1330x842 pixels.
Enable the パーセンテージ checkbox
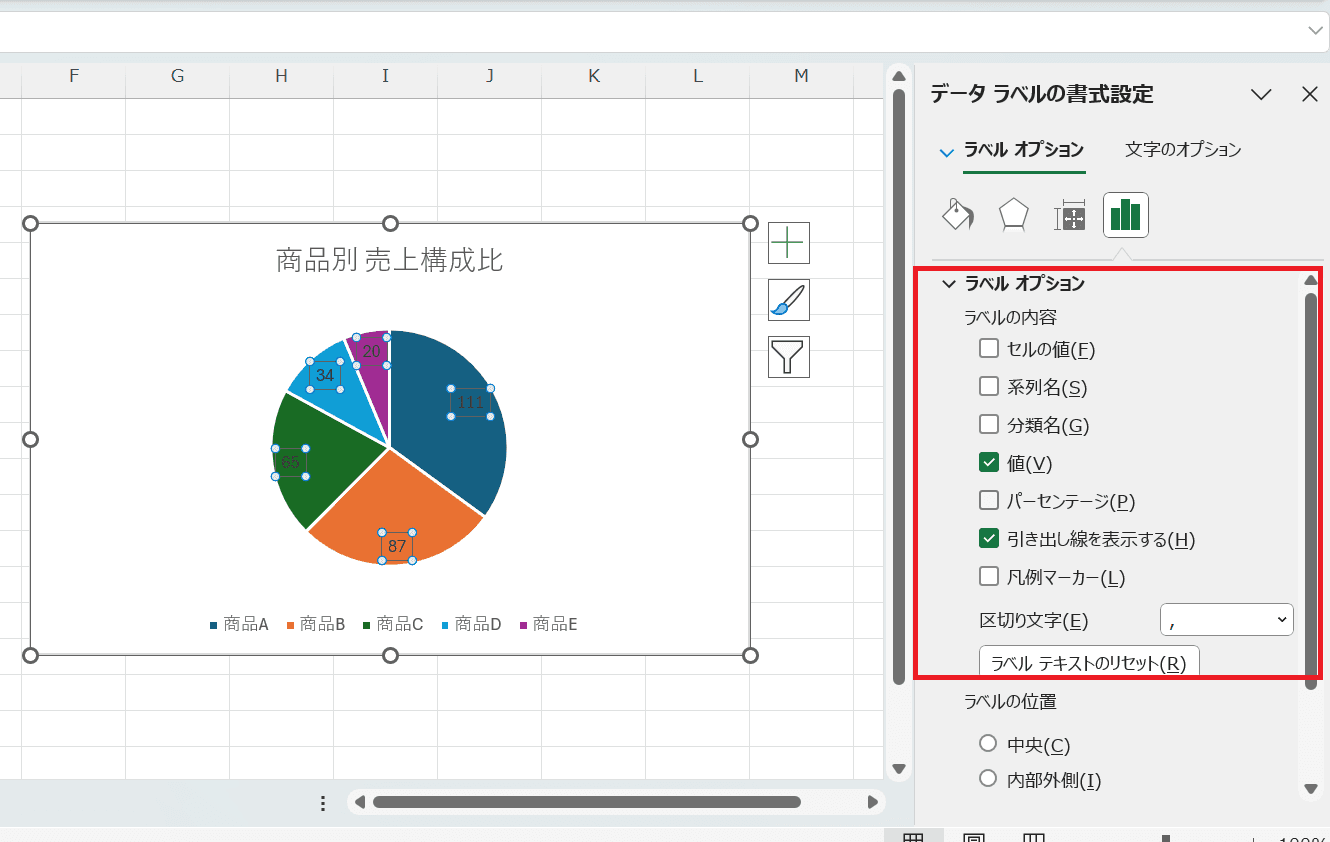pyautogui.click(x=989, y=500)
